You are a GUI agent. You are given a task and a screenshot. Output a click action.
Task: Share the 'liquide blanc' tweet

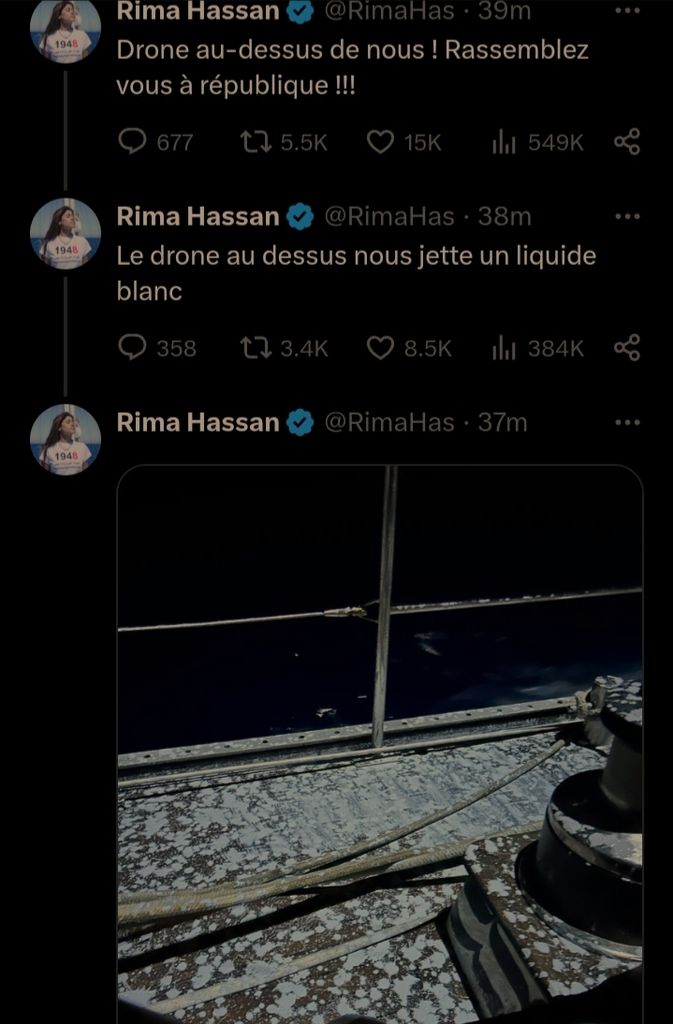pyautogui.click(x=627, y=347)
